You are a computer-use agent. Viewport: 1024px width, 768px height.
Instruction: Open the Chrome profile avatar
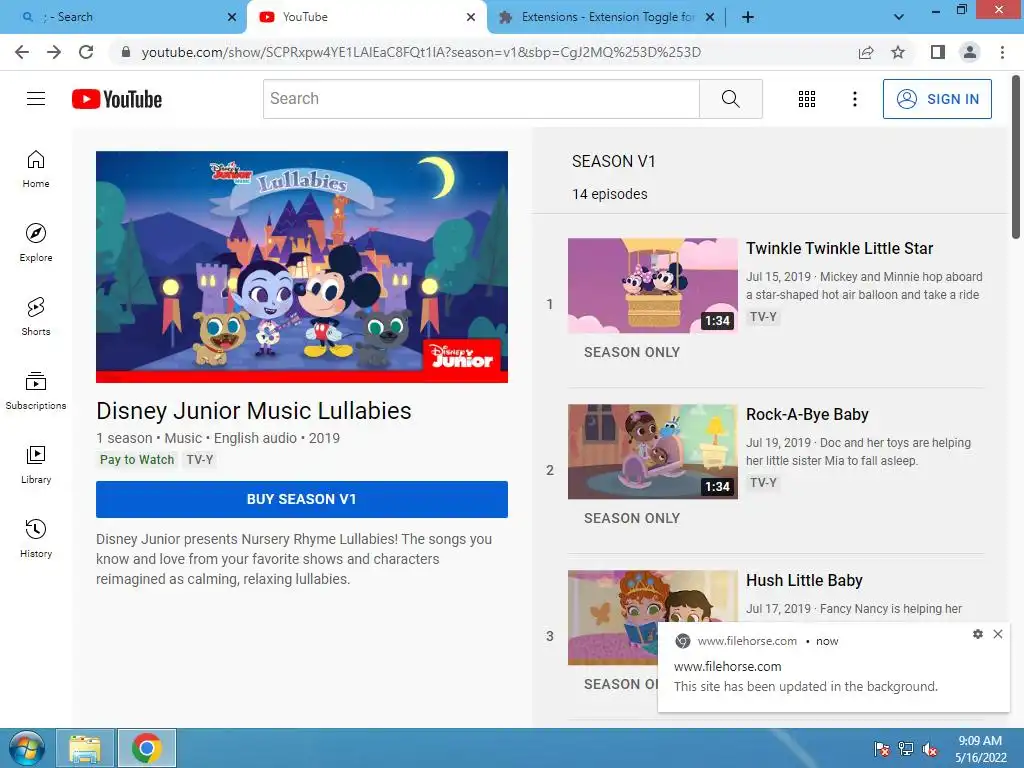click(970, 52)
